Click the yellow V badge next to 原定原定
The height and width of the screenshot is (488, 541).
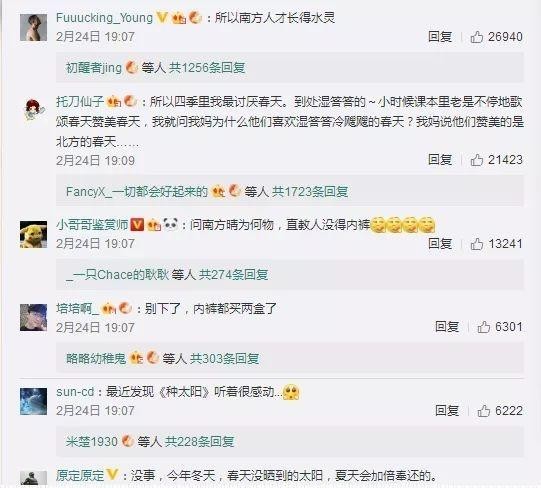pyautogui.click(x=112, y=475)
